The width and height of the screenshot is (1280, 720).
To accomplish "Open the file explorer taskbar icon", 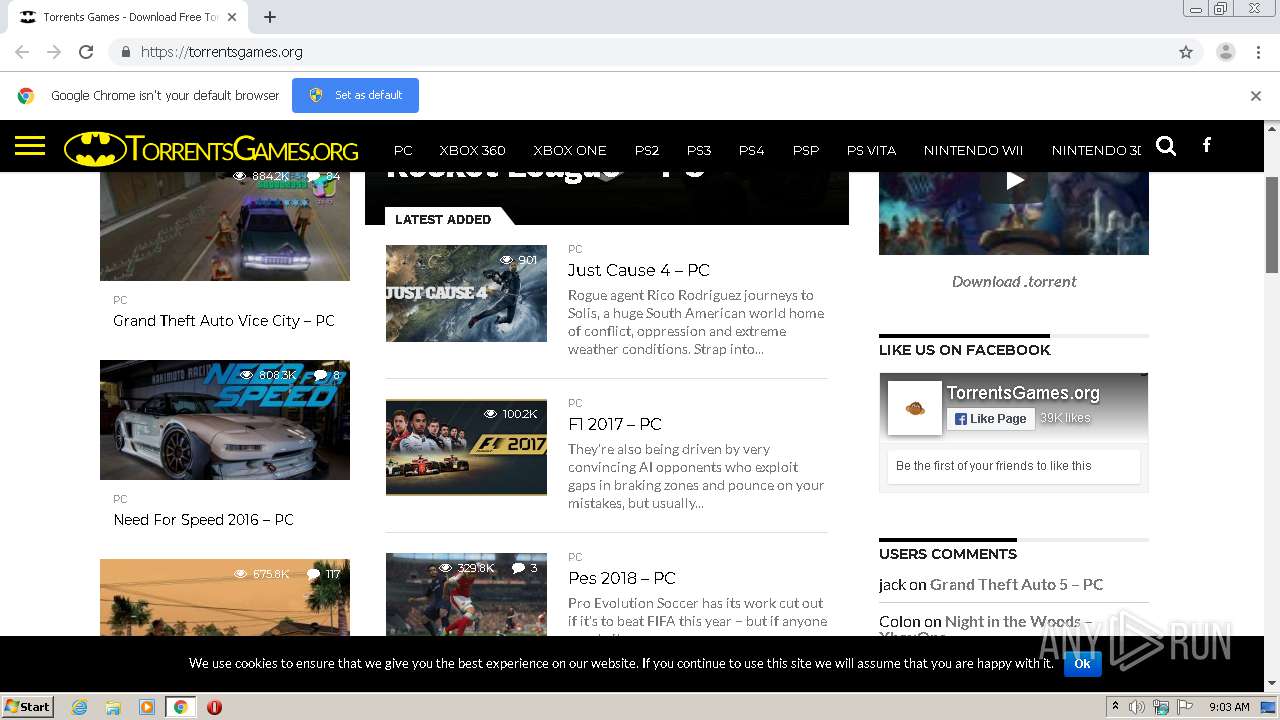I will coord(113,707).
